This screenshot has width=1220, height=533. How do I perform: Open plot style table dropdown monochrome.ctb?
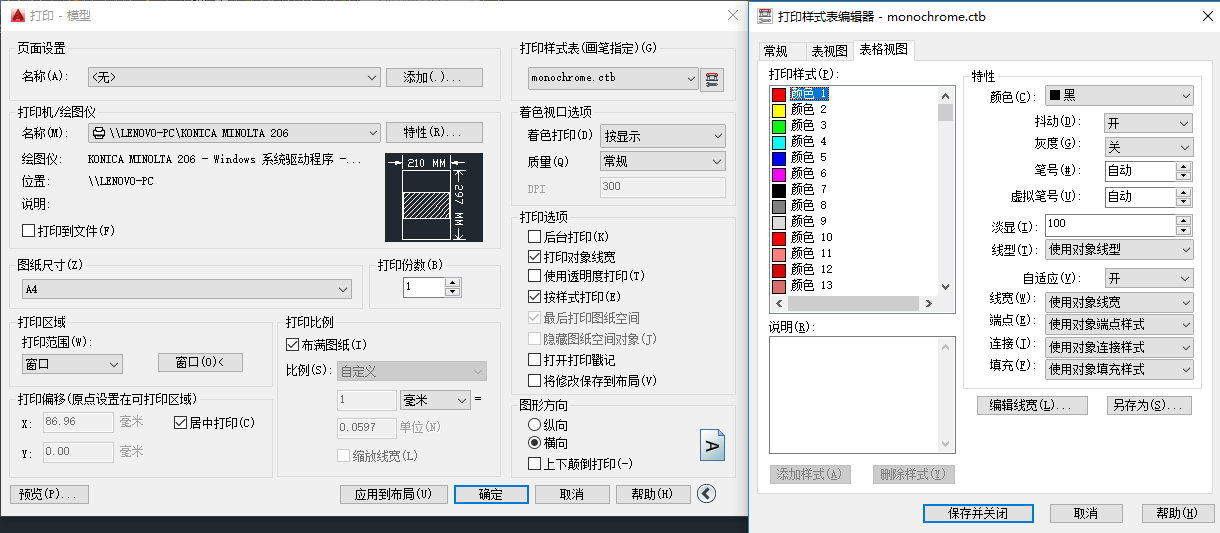tap(613, 78)
